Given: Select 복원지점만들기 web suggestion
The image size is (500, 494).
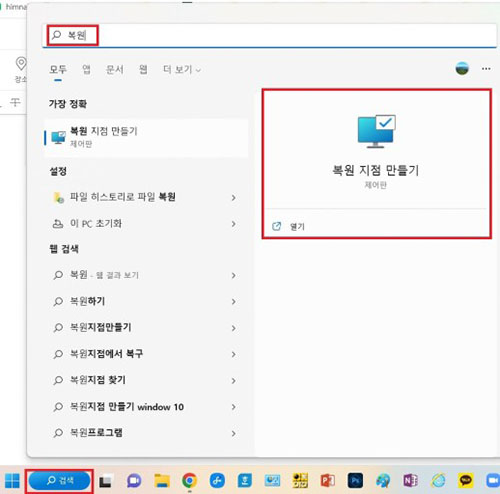Looking at the screenshot, I should [x=146, y=328].
